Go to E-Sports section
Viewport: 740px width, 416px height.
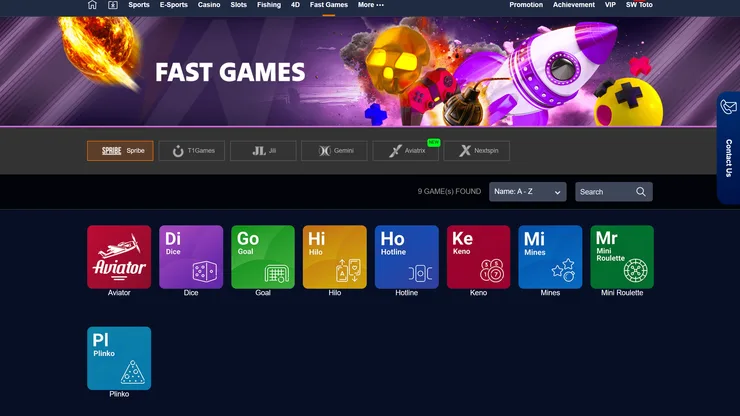174,5
